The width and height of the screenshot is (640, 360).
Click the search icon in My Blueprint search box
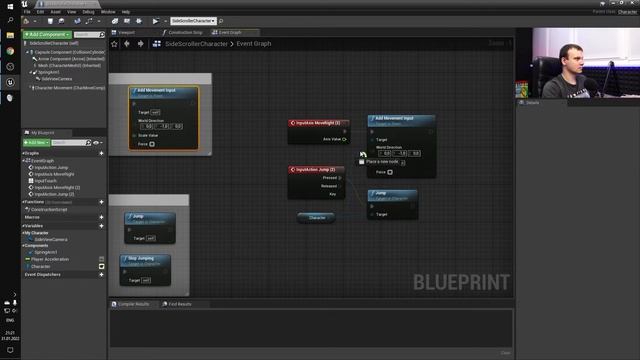88,142
